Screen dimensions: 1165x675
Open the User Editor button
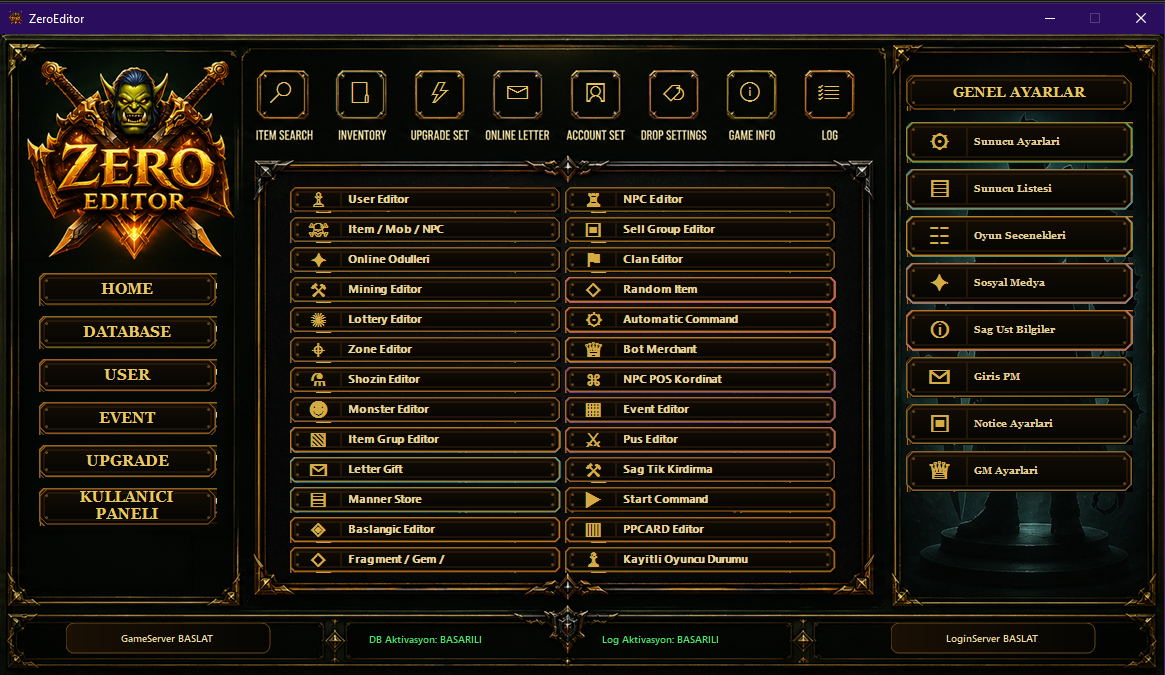pos(424,199)
